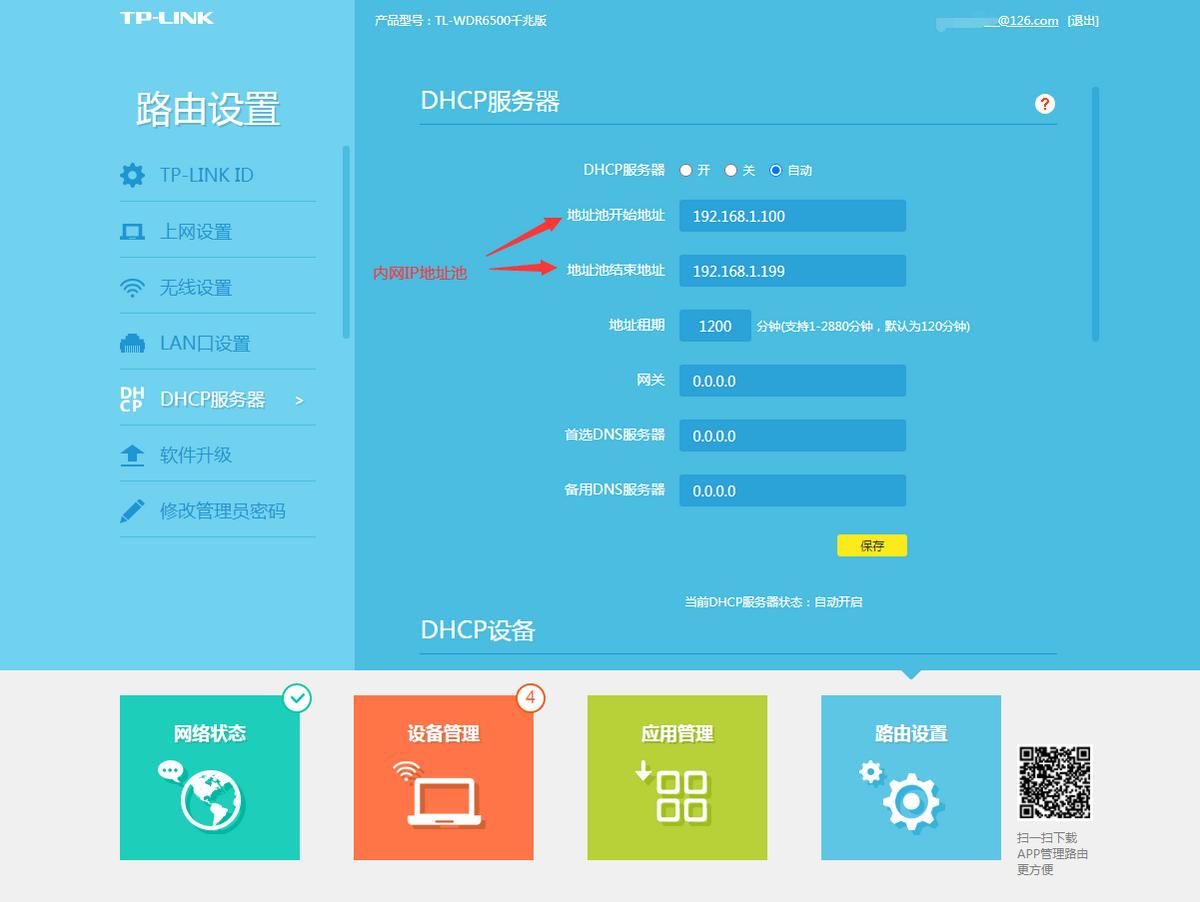Viewport: 1200px width, 902px height.
Task: Enable 自动 mode for DHCP服务器
Action: click(775, 170)
